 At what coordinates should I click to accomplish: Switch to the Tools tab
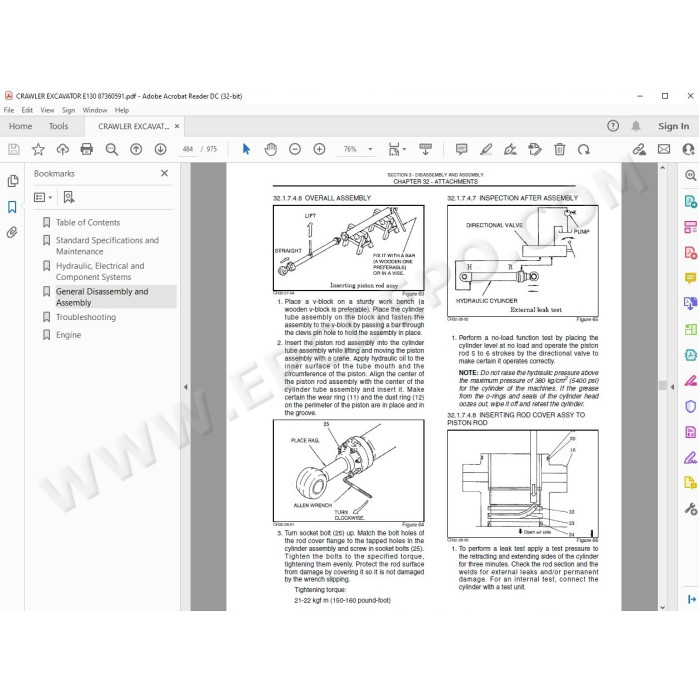point(58,126)
